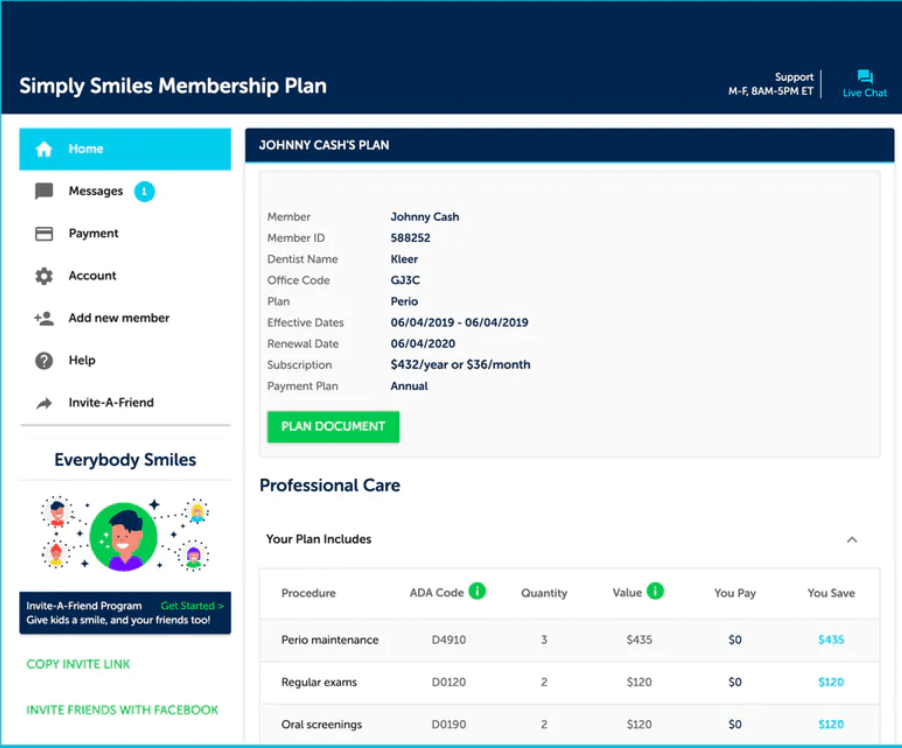This screenshot has height=748, width=902.
Task: Click the Home house icon in sidebar
Action: coord(44,149)
